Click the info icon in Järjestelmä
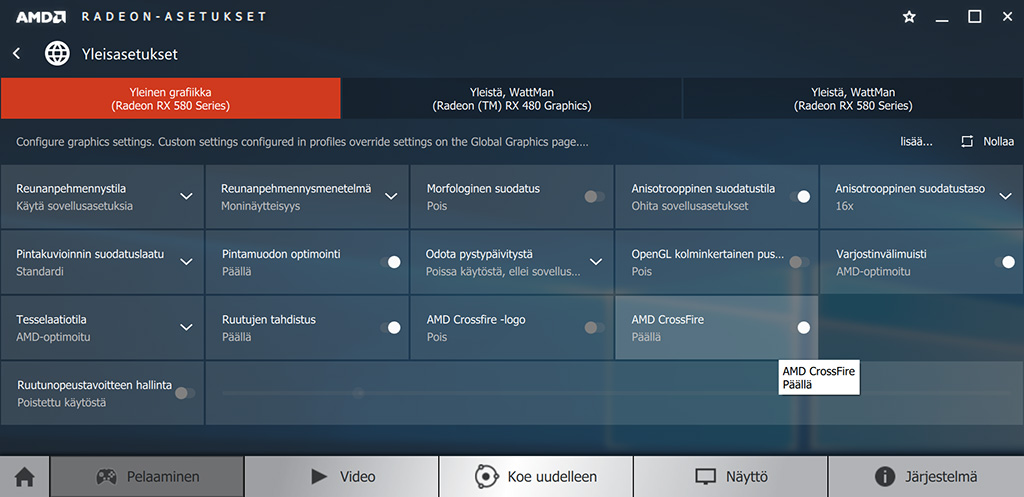This screenshot has height=497, width=1024. (x=884, y=477)
